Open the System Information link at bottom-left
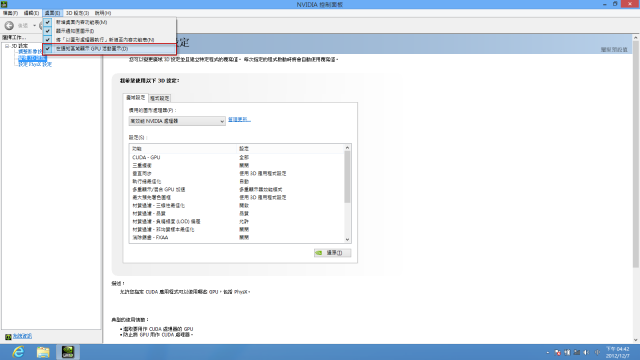 (22, 336)
